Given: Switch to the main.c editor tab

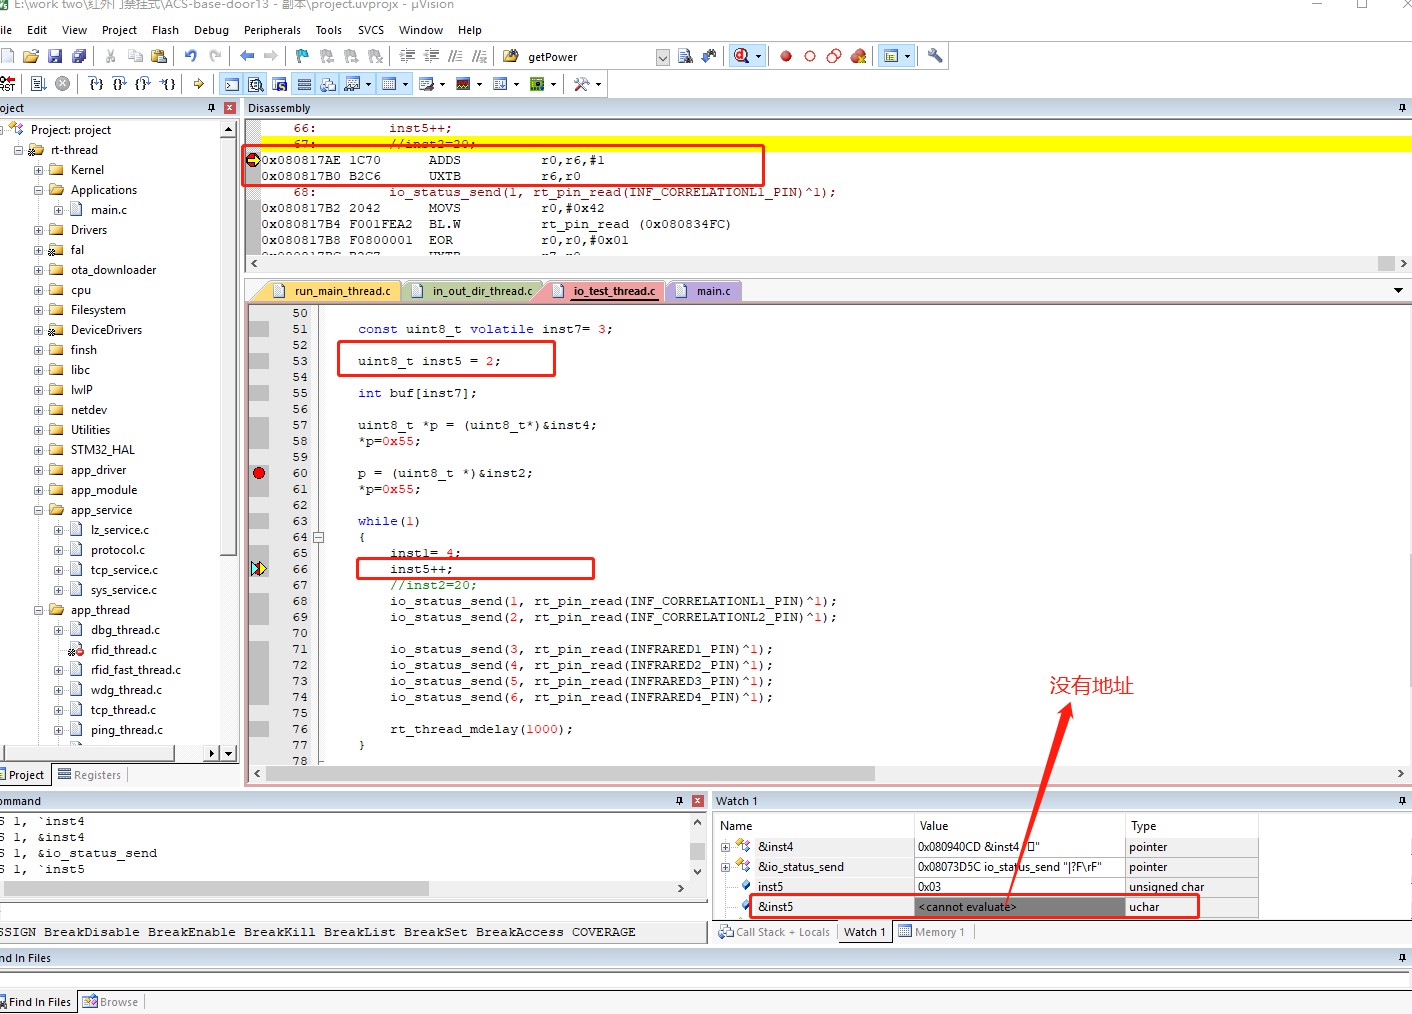Looking at the screenshot, I should click(704, 291).
